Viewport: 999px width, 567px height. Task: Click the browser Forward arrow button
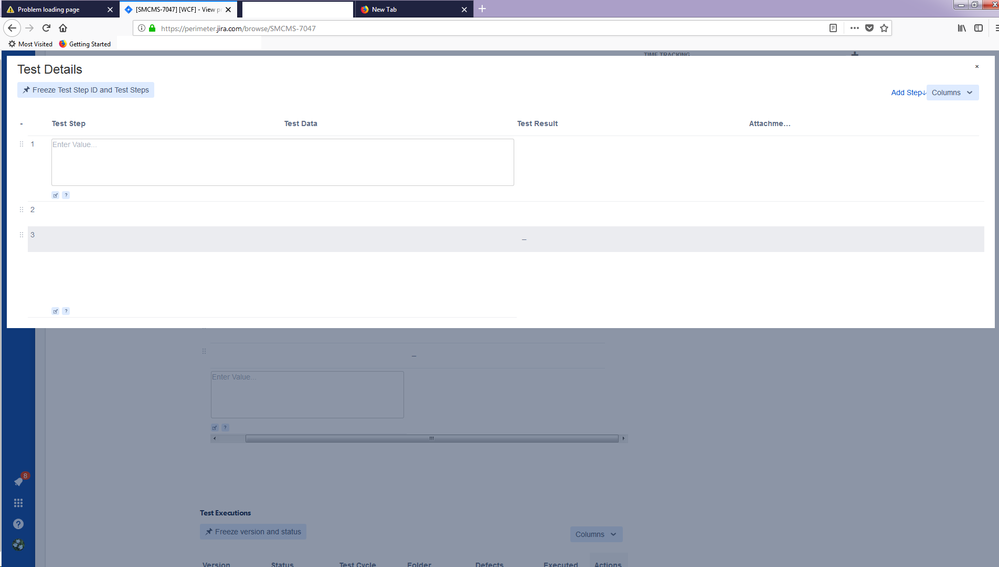[x=29, y=28]
